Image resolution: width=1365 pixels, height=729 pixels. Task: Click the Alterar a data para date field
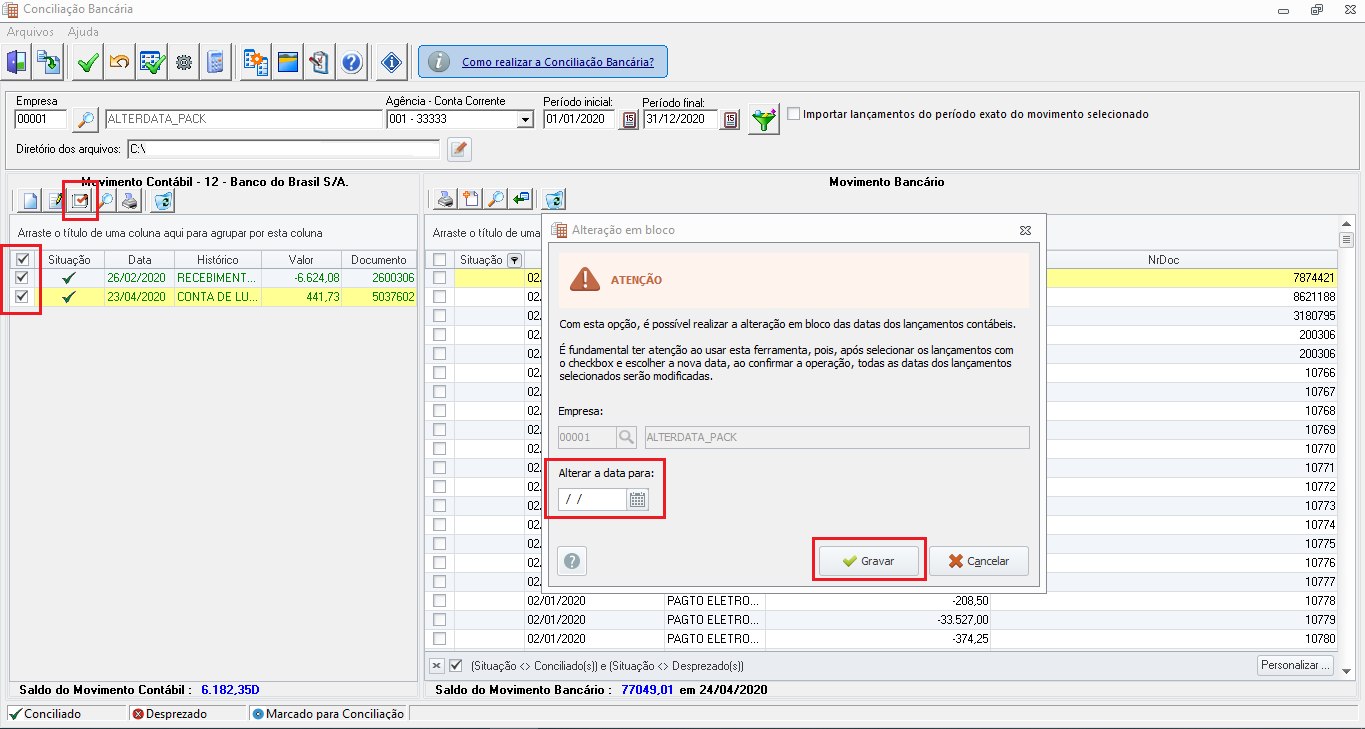pyautogui.click(x=592, y=500)
